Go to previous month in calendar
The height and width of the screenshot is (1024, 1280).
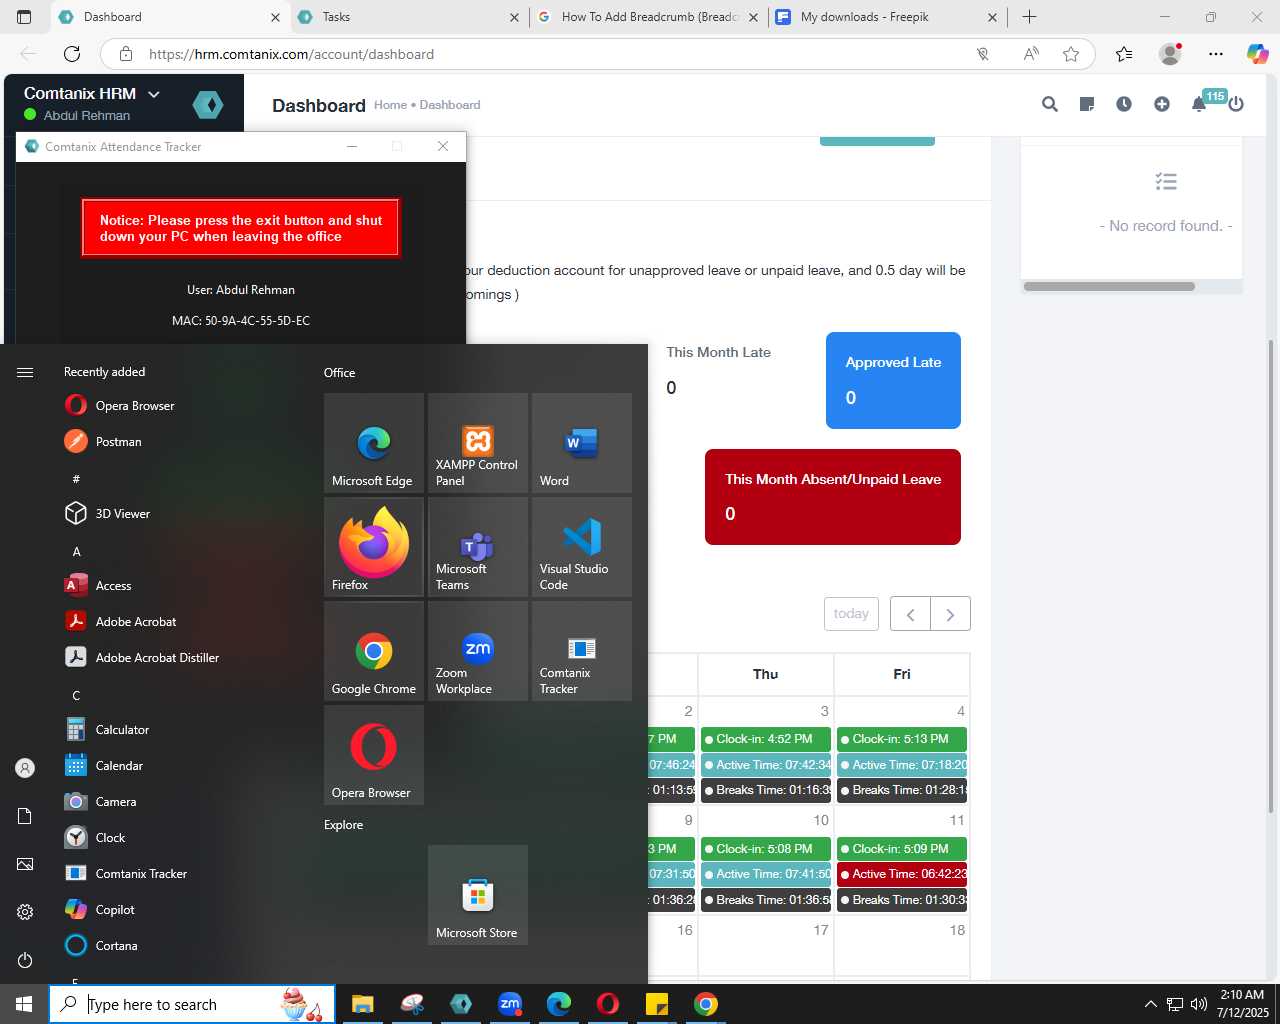click(911, 614)
